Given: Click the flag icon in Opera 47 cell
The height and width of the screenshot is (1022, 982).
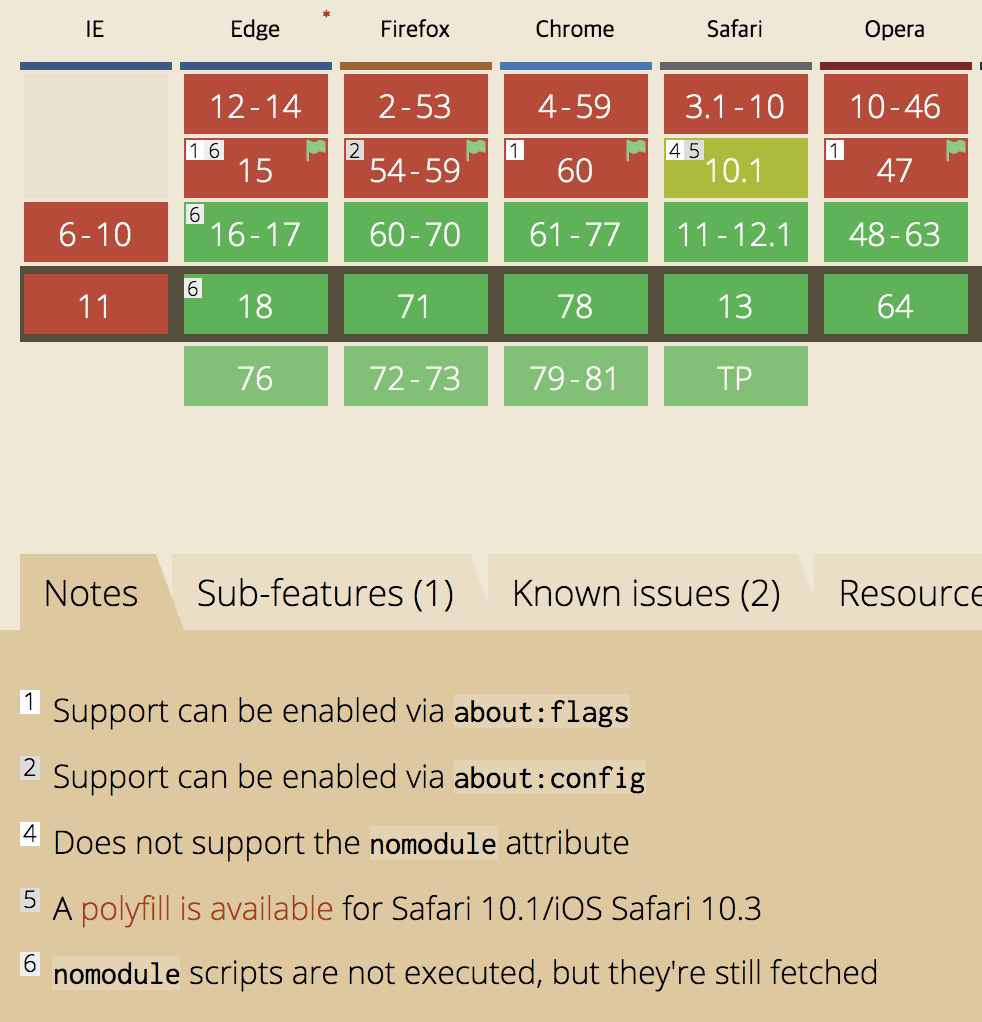Looking at the screenshot, I should click(956, 150).
